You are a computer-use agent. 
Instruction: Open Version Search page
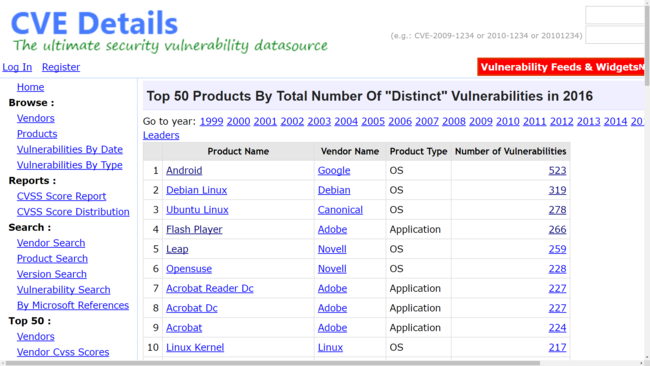pyautogui.click(x=52, y=274)
